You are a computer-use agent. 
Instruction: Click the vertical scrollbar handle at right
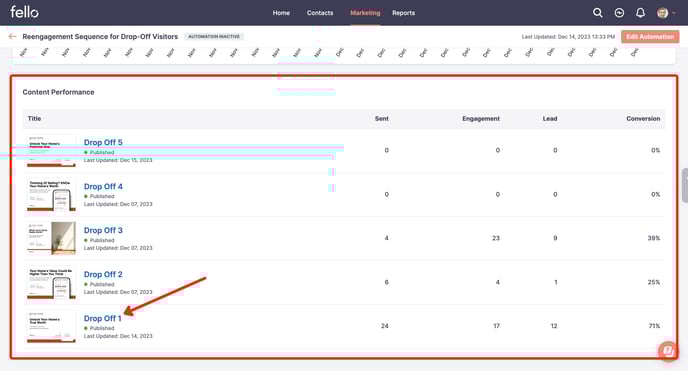(685, 185)
